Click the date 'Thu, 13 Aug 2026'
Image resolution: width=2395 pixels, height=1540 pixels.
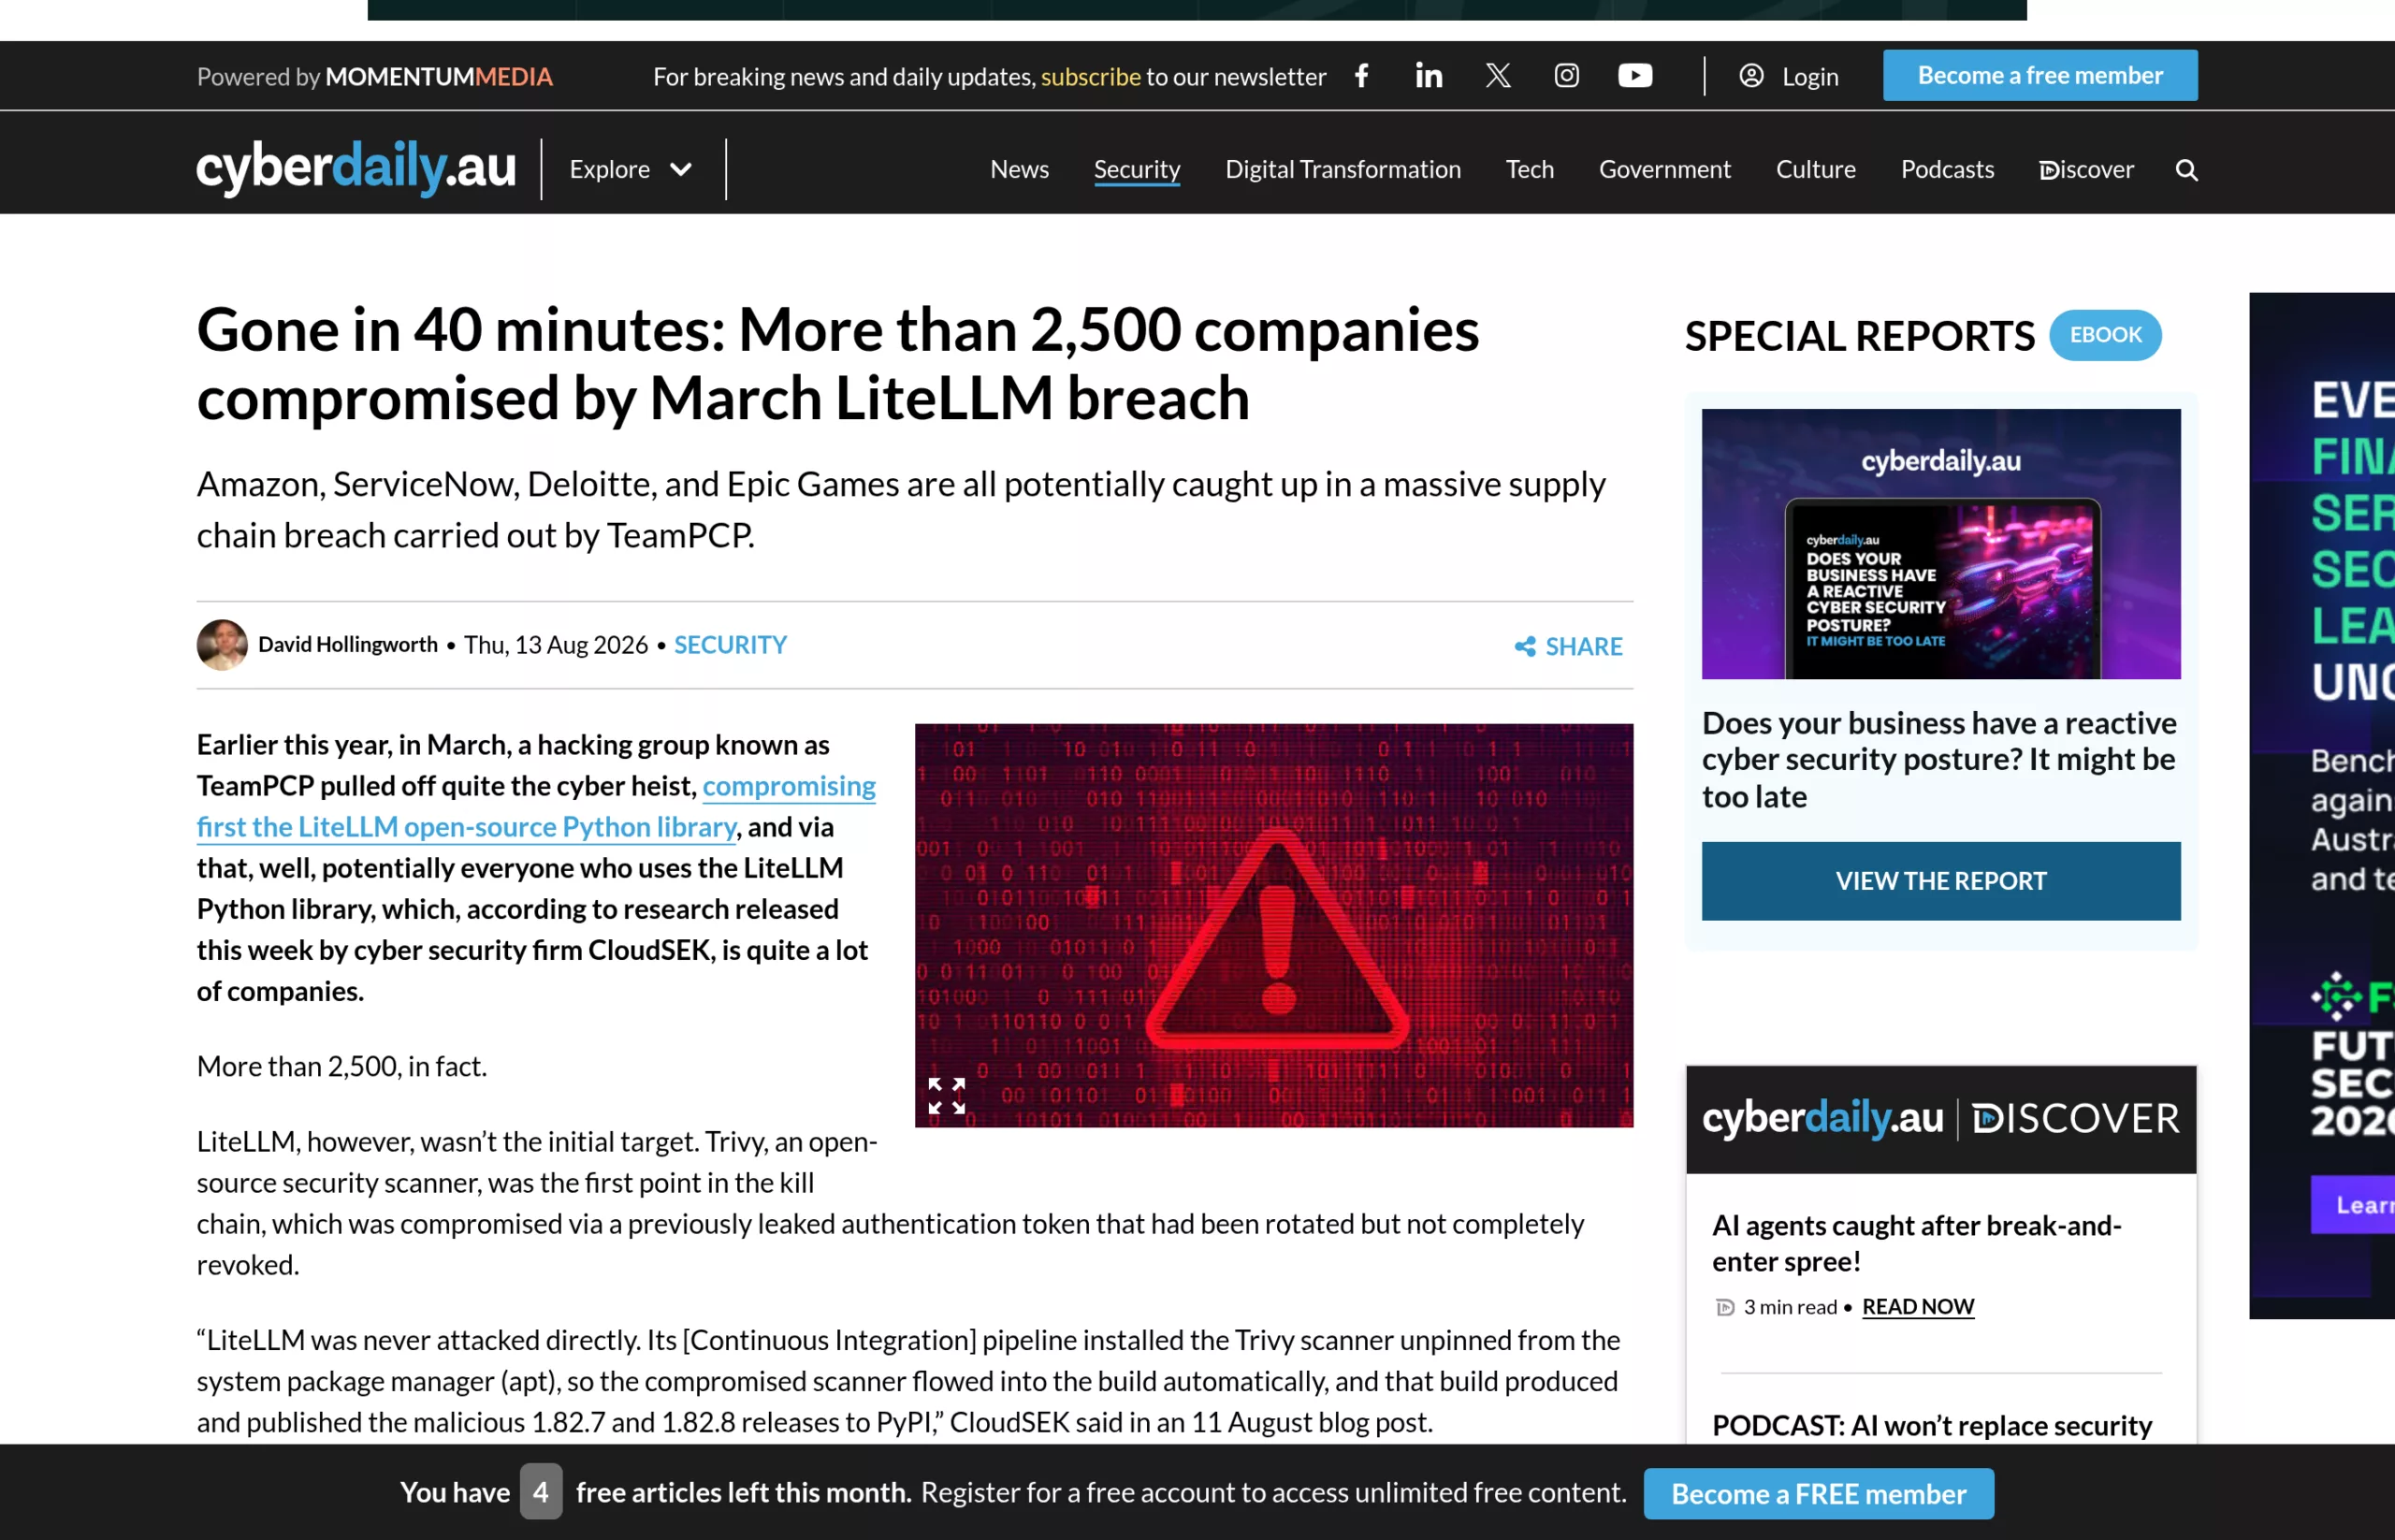tap(555, 645)
